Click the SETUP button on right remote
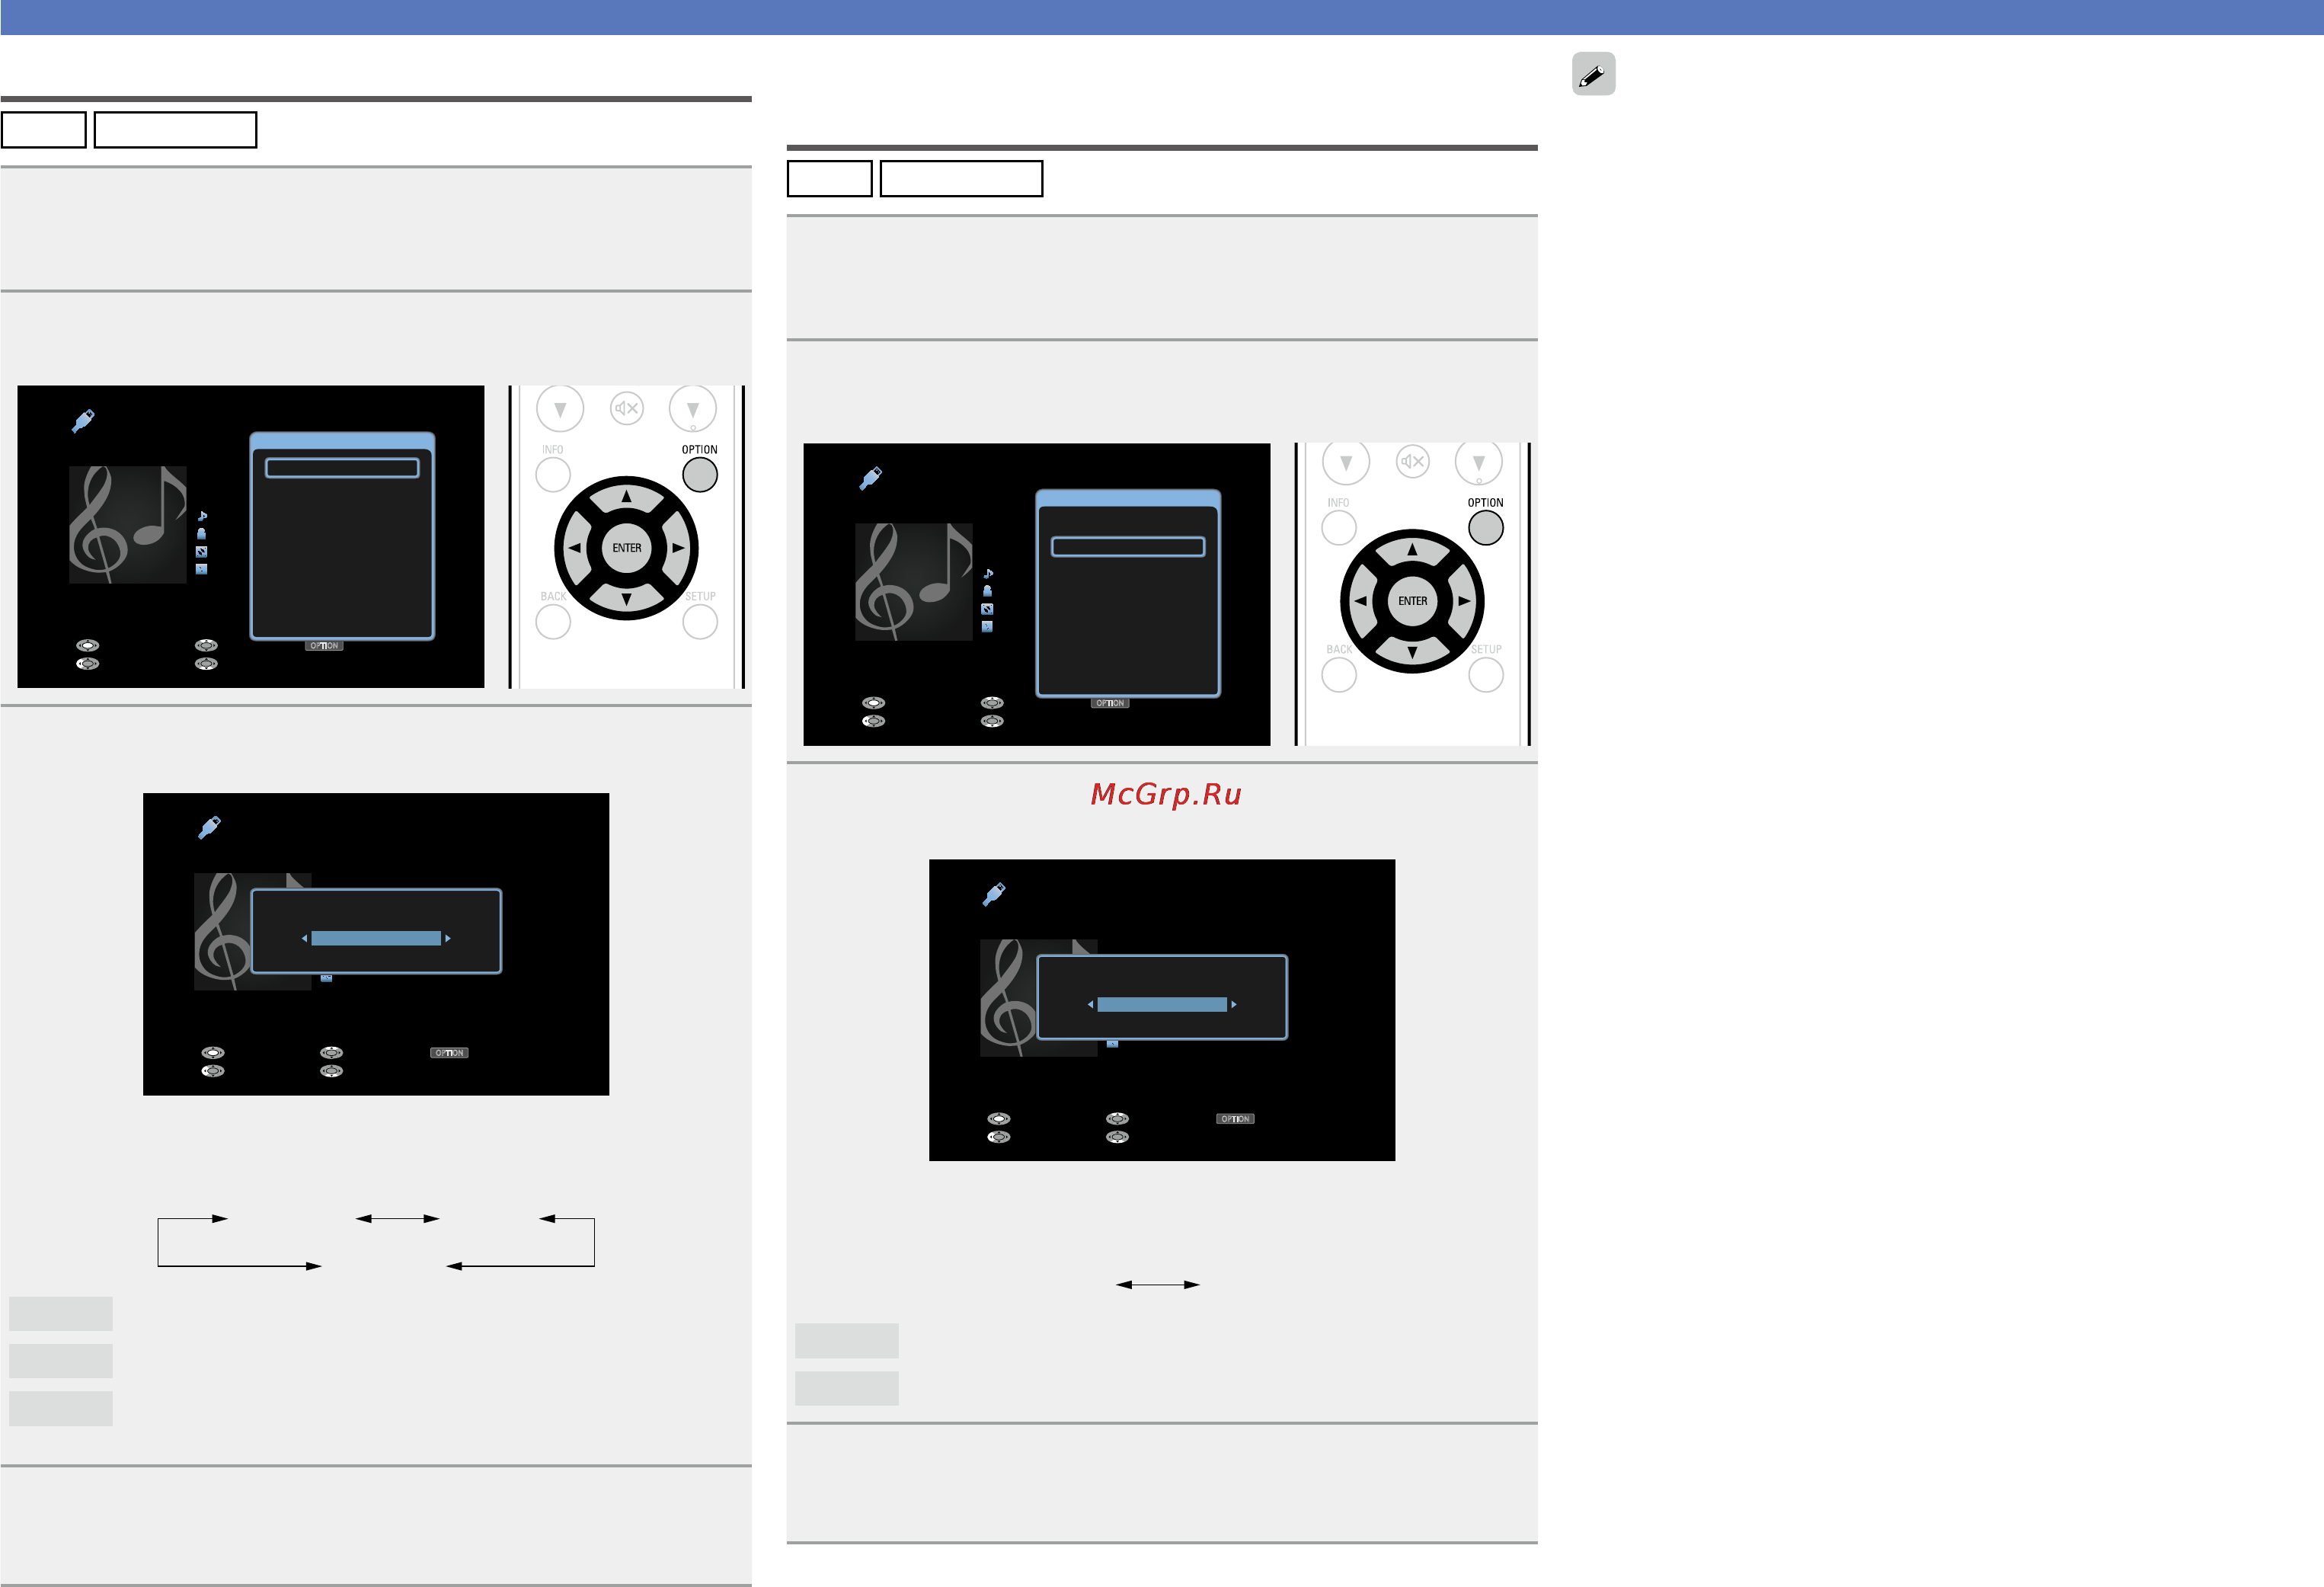2324x1587 pixels. click(1486, 675)
